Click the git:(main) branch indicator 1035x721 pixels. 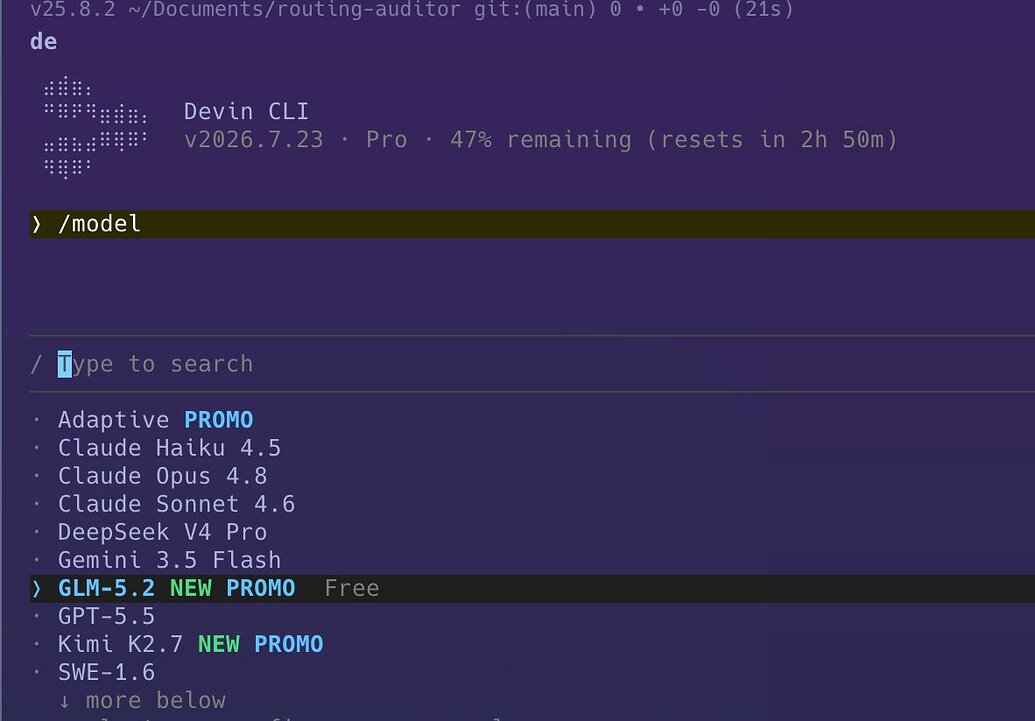pos(534,10)
